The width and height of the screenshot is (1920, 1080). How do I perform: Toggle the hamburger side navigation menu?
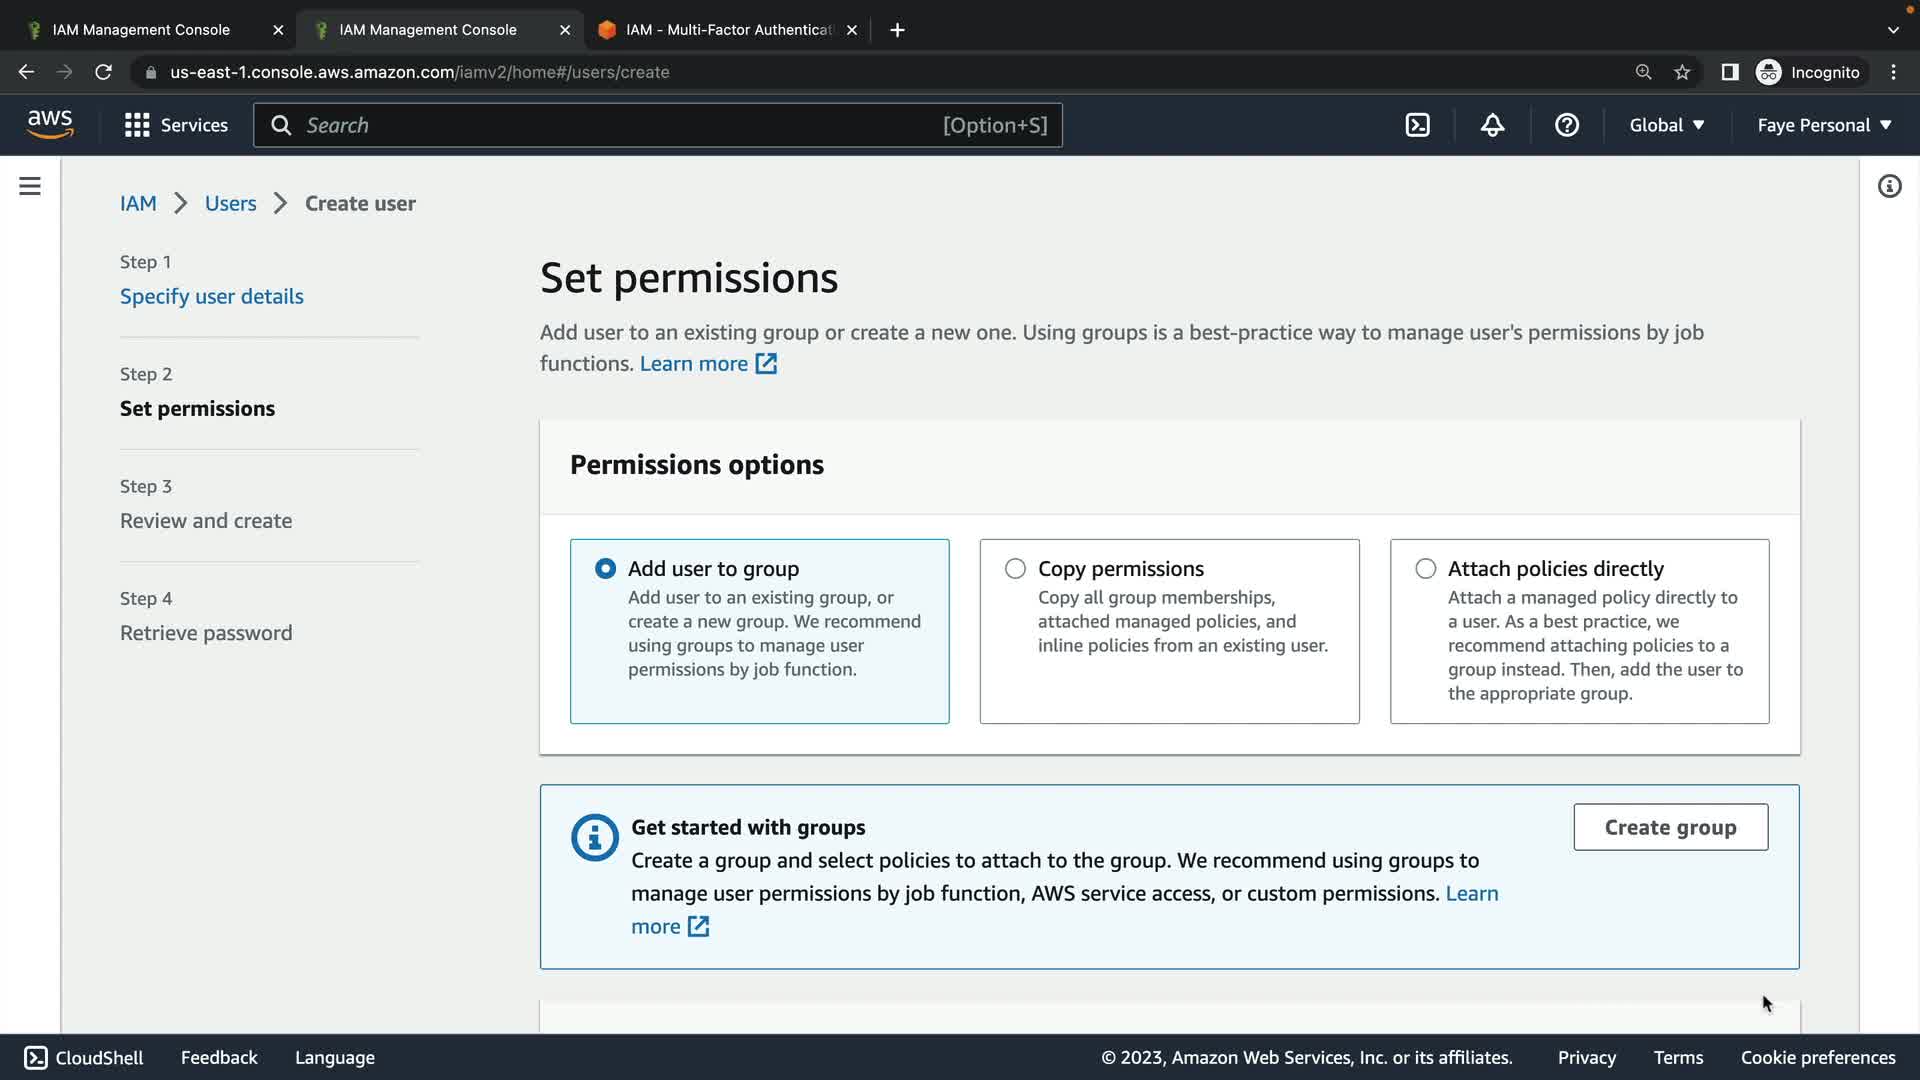tap(30, 187)
